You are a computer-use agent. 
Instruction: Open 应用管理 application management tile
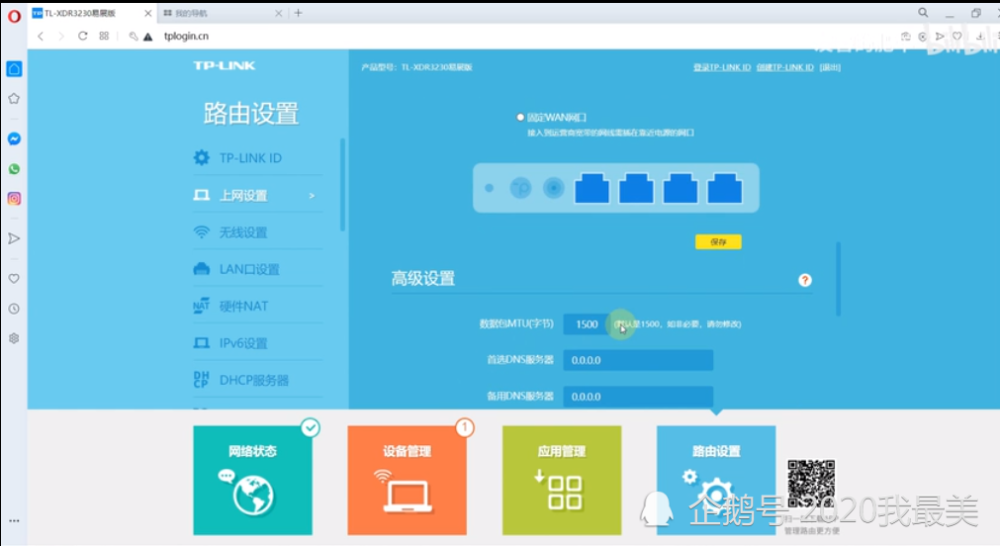tap(561, 479)
